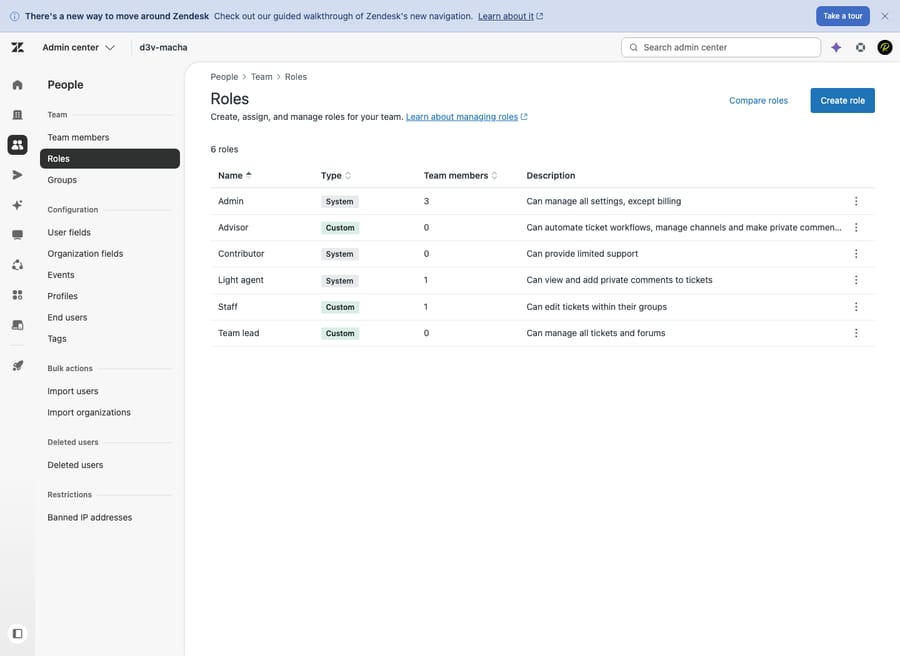The height and width of the screenshot is (656, 900).
Task: Open Events in sidebar
Action: [61, 275]
